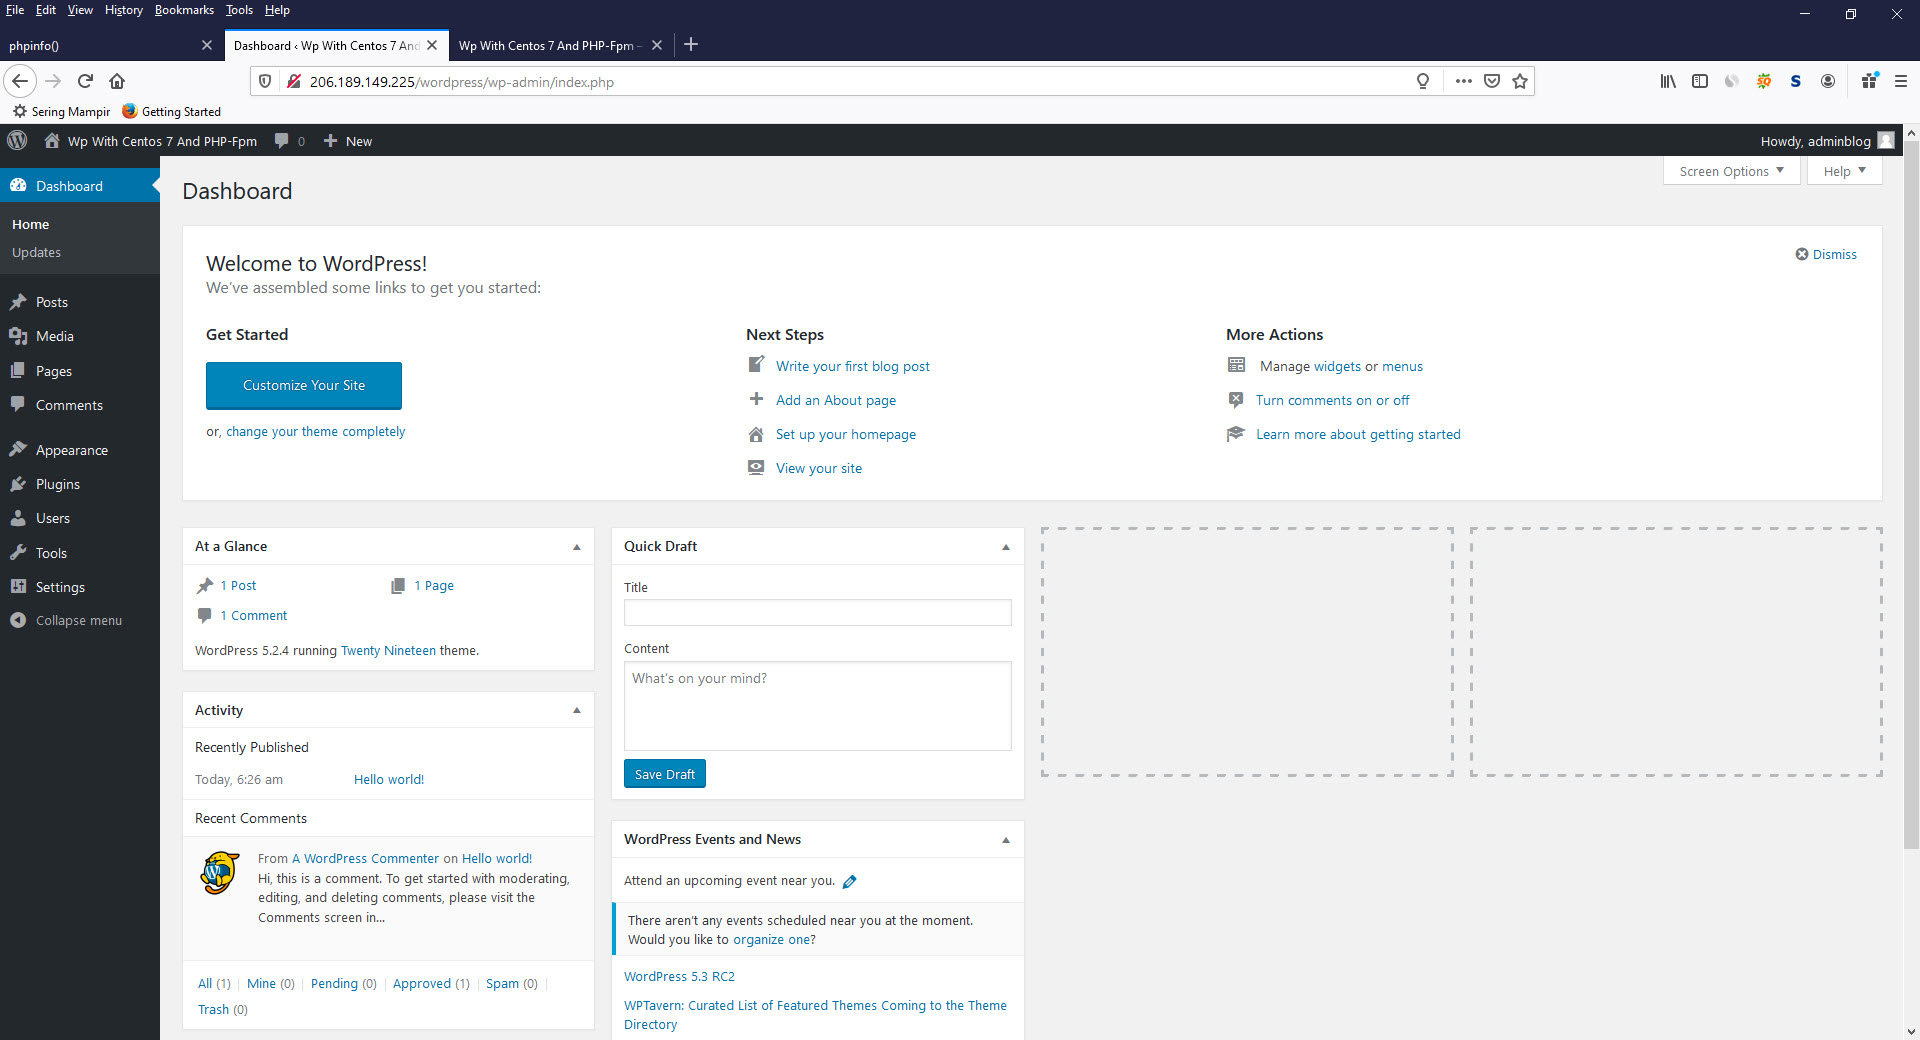Click the WordPress logo in admin bar
Image resolution: width=1920 pixels, height=1040 pixels.
(17, 141)
